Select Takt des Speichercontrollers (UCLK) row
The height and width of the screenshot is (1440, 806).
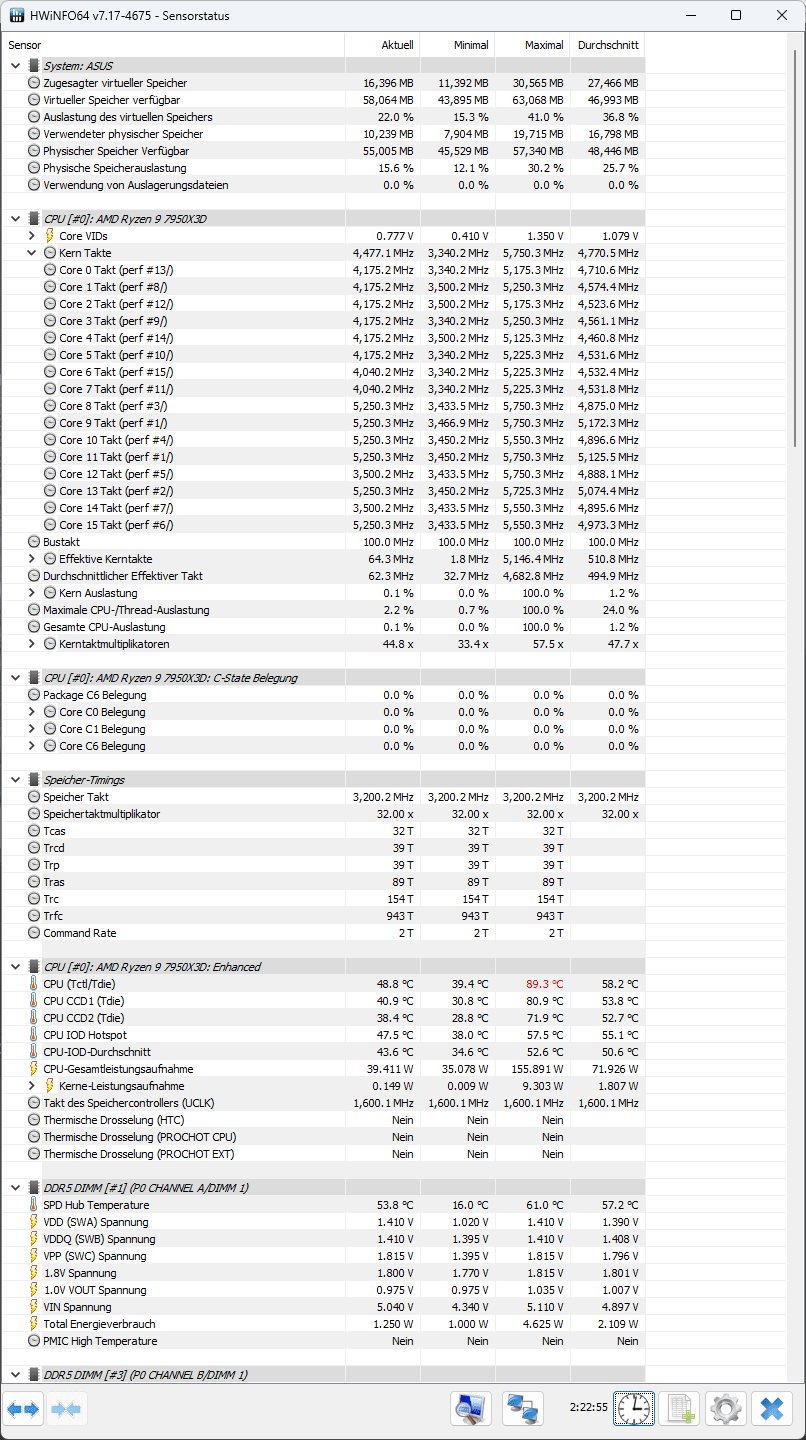click(324, 1103)
